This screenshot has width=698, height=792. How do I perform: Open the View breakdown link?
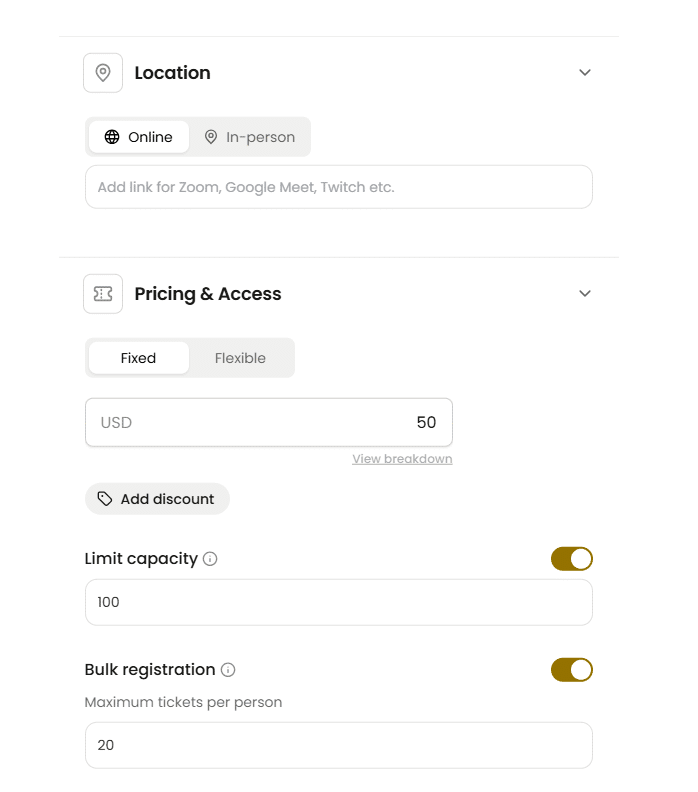402,459
